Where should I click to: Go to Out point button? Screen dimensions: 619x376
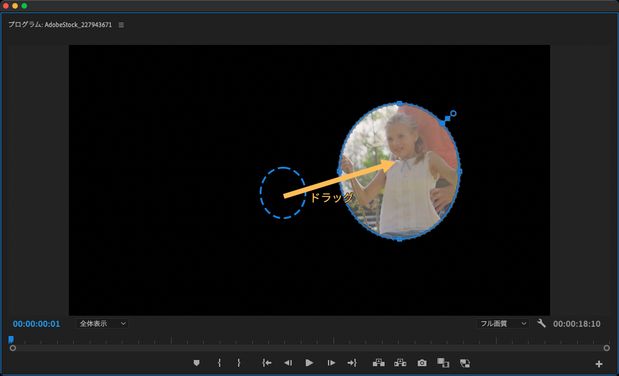tap(352, 363)
